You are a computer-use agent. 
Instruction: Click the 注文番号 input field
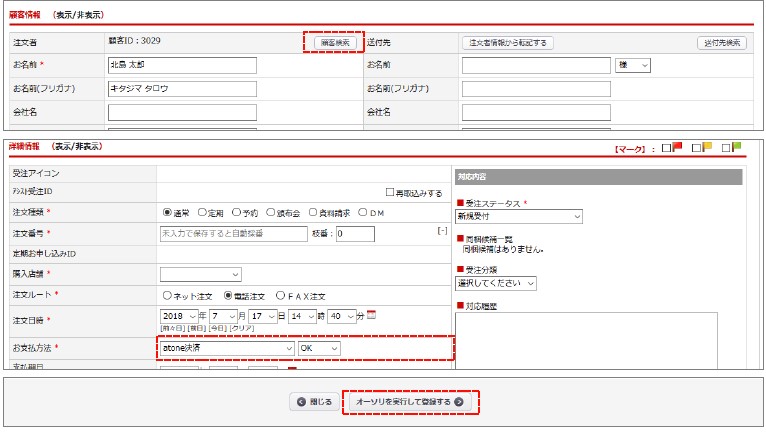pos(233,234)
